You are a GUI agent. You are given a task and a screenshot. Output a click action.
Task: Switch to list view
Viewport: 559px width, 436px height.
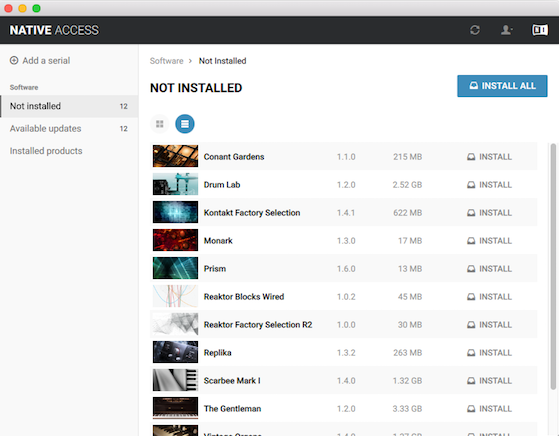point(185,124)
